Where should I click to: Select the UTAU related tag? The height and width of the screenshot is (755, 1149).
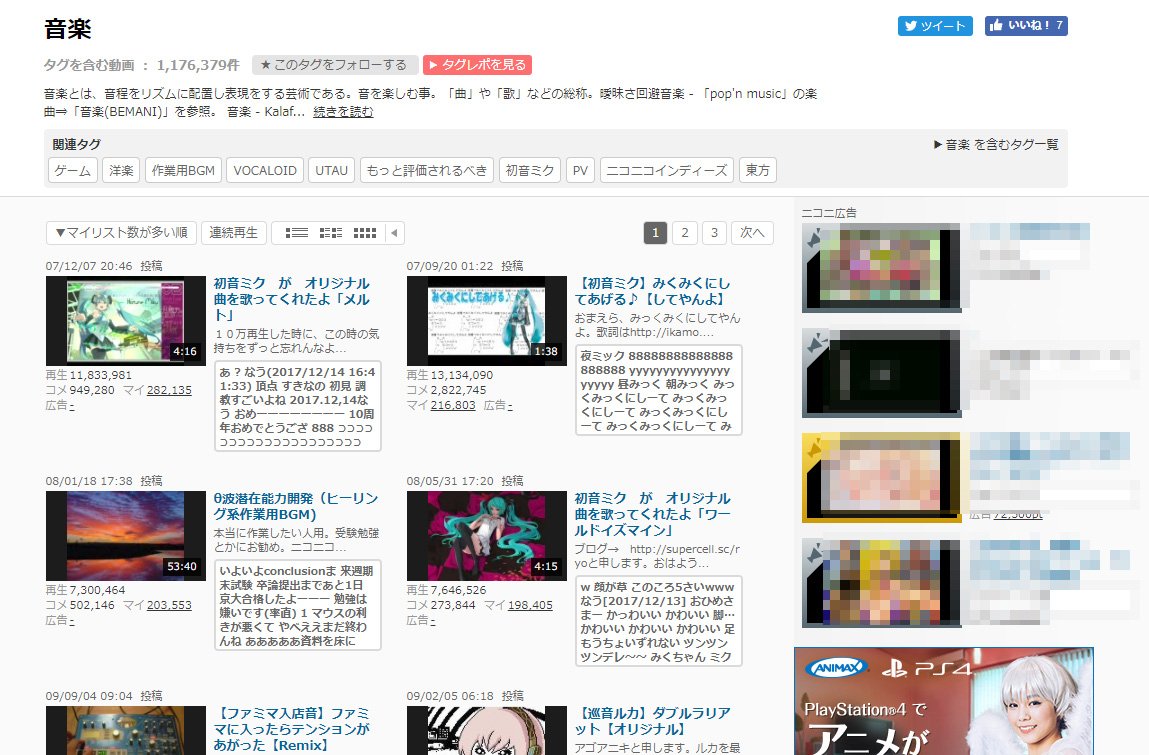(331, 171)
